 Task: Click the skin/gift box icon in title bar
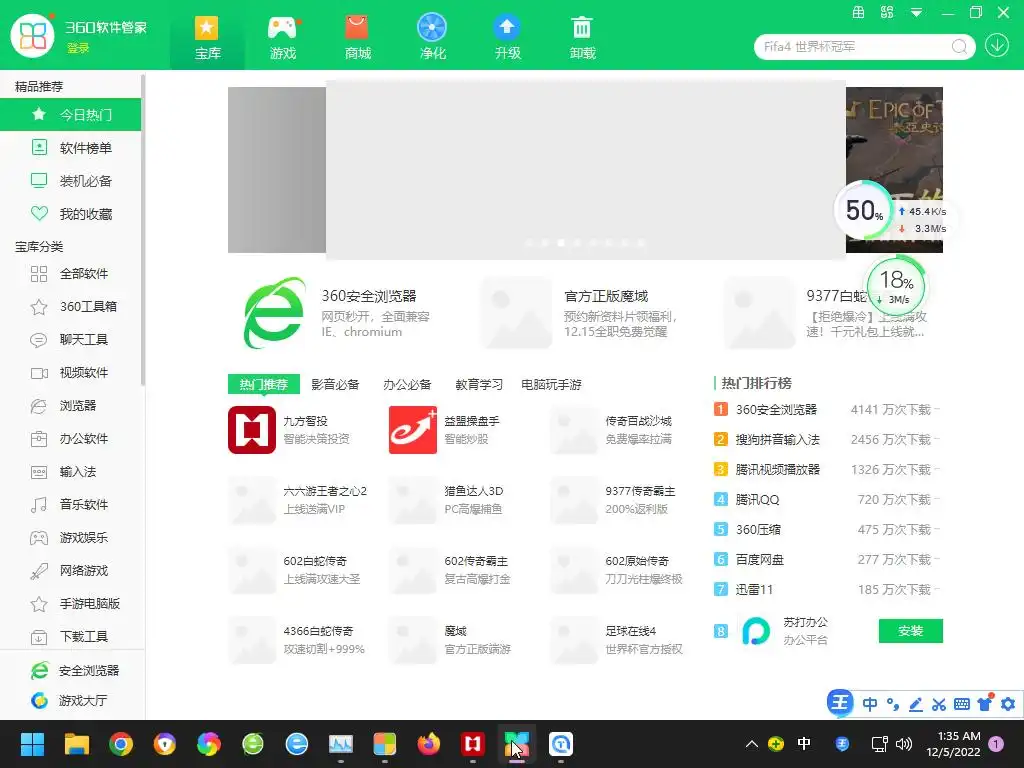858,12
